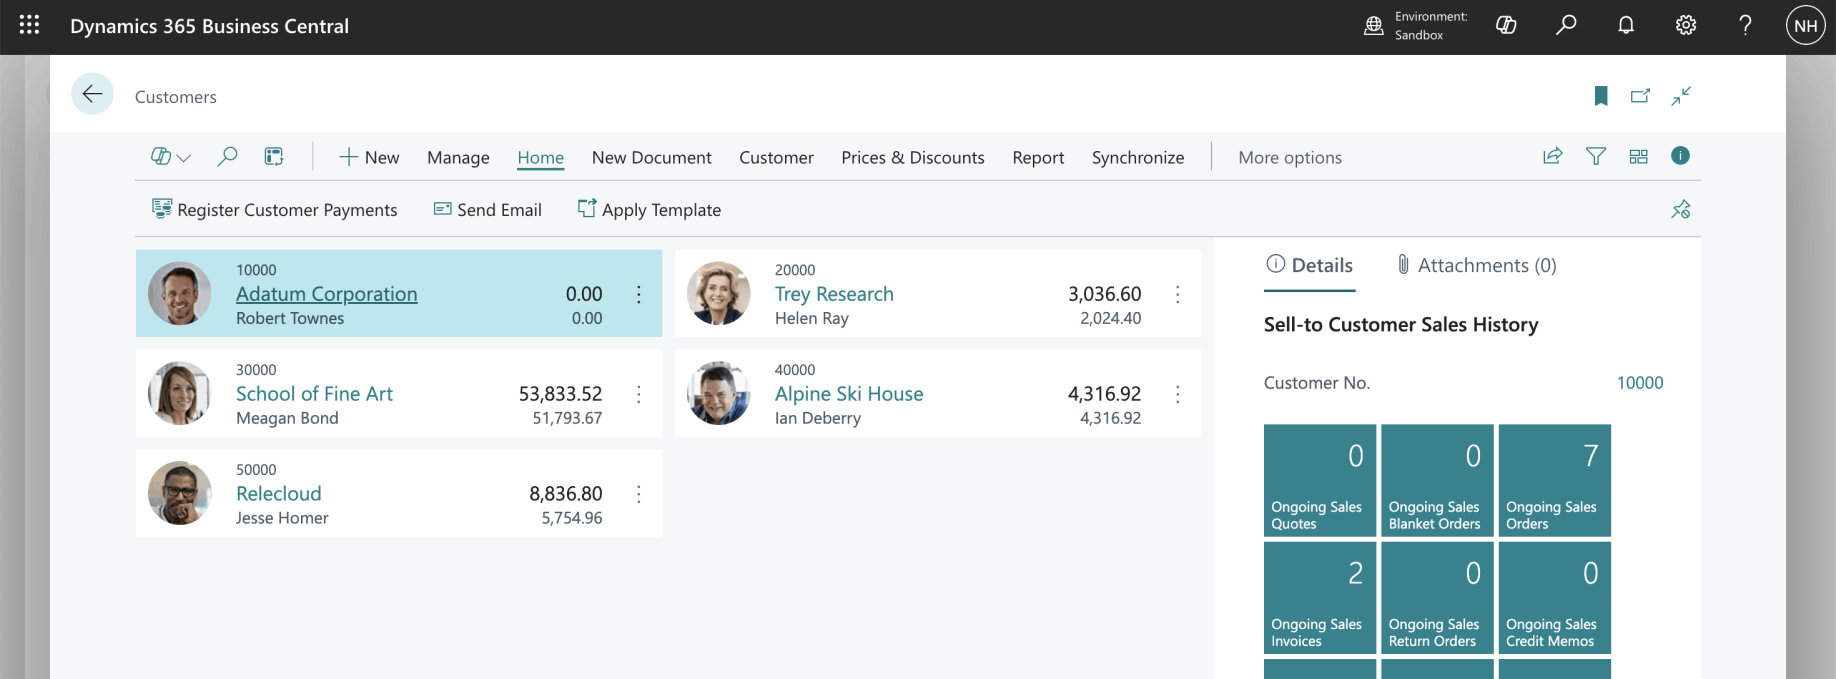Image resolution: width=1836 pixels, height=679 pixels.
Task: Open the filter pane icon
Action: pos(1596,156)
